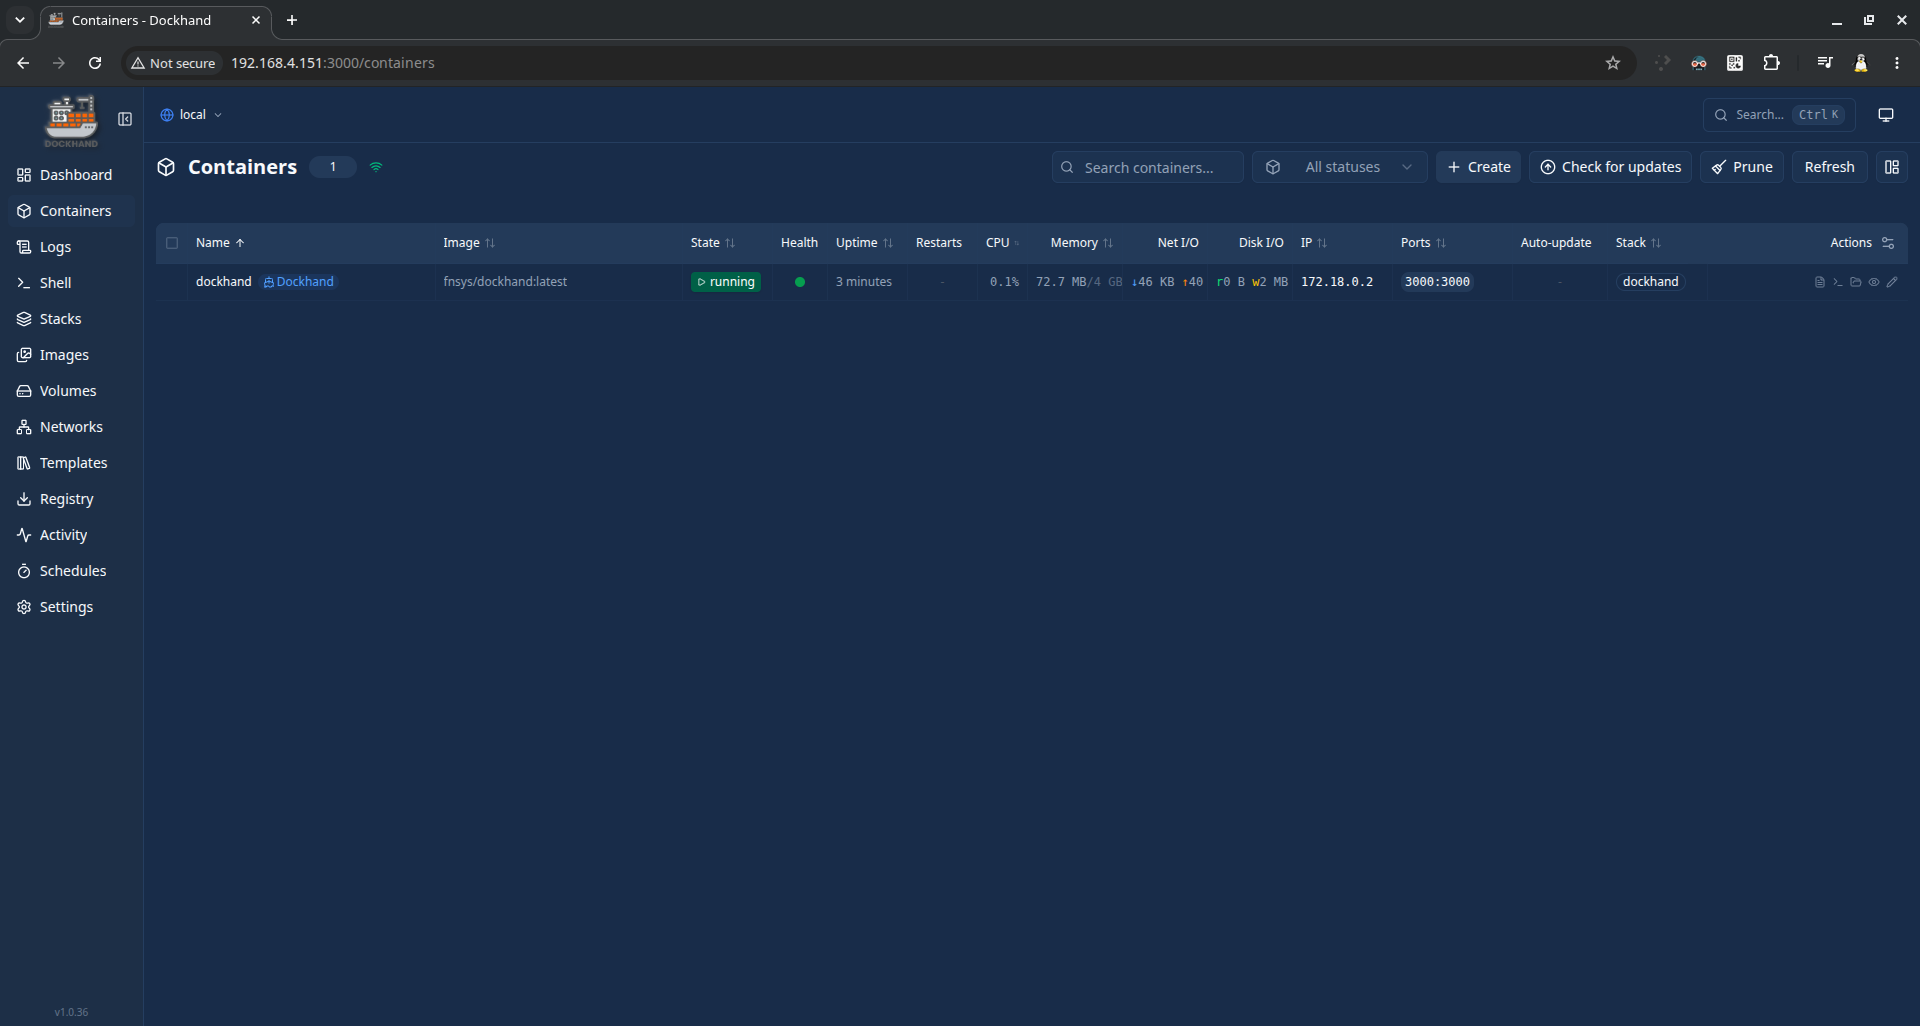The width and height of the screenshot is (1920, 1026).
Task: Open browser profile avatar
Action: tap(1861, 63)
